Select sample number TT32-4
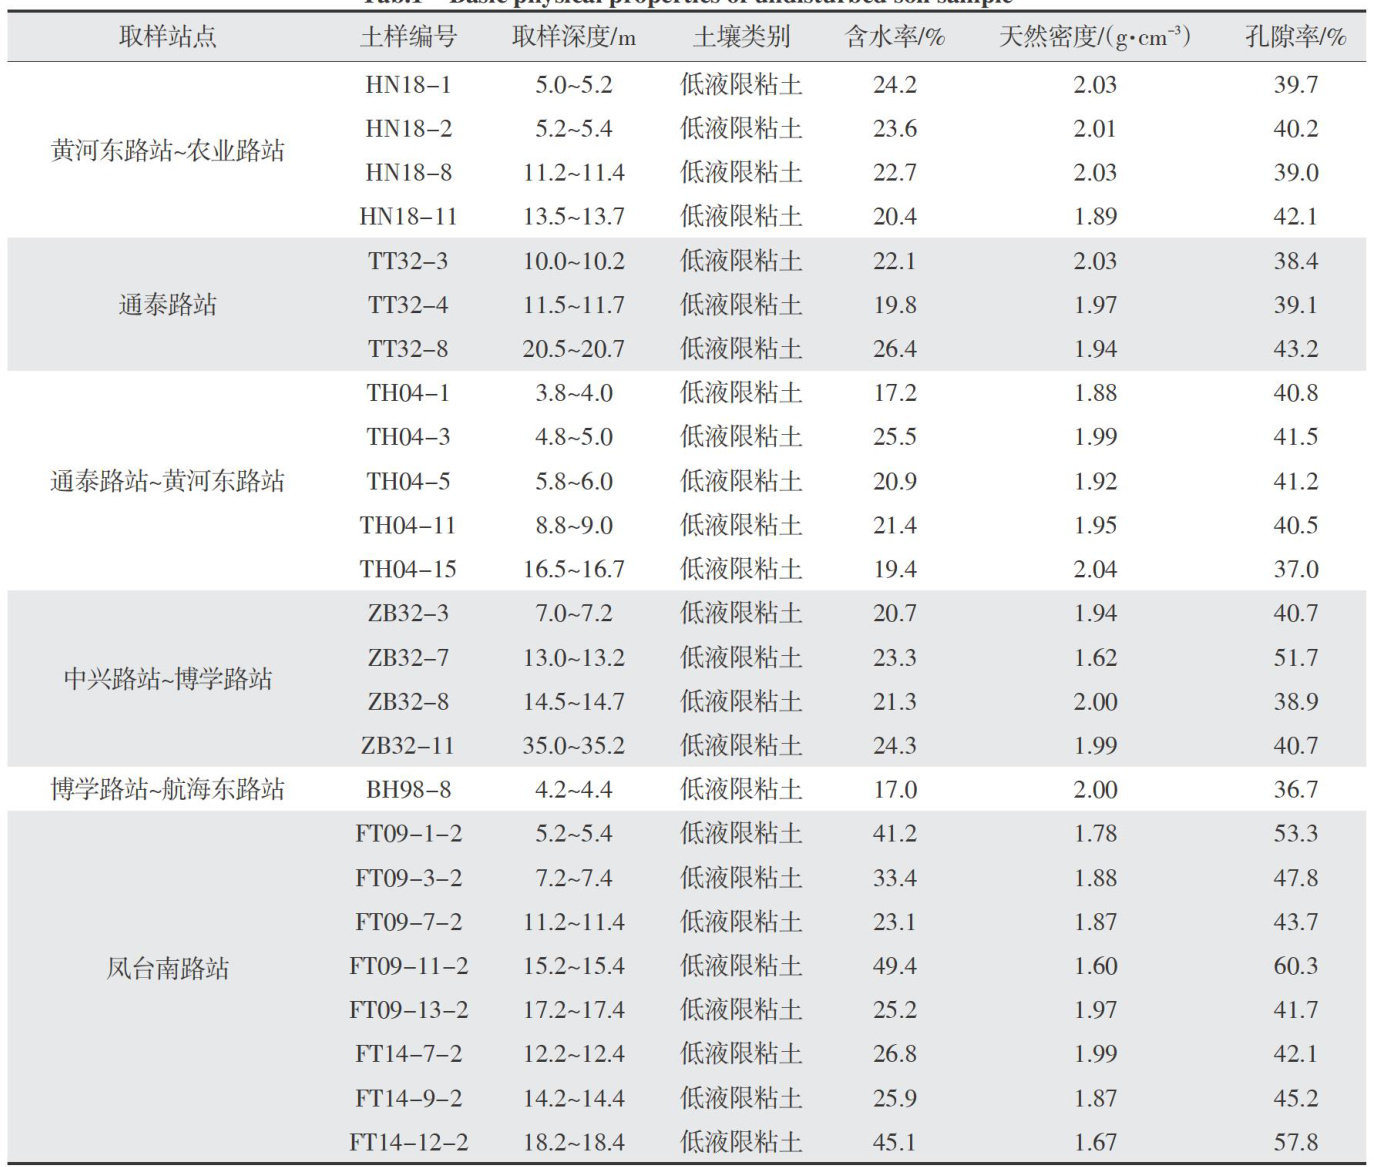The image size is (1374, 1167). click(x=408, y=305)
